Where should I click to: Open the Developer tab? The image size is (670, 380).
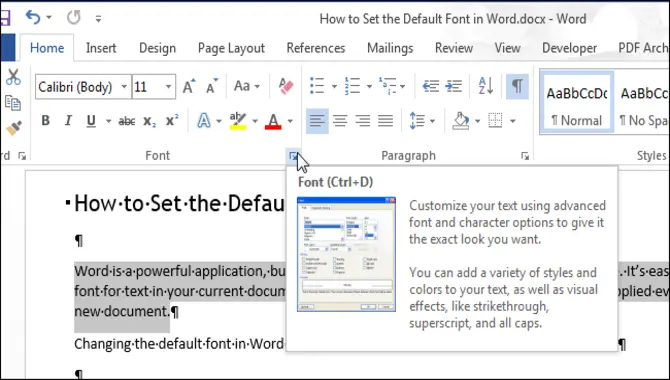(x=569, y=48)
